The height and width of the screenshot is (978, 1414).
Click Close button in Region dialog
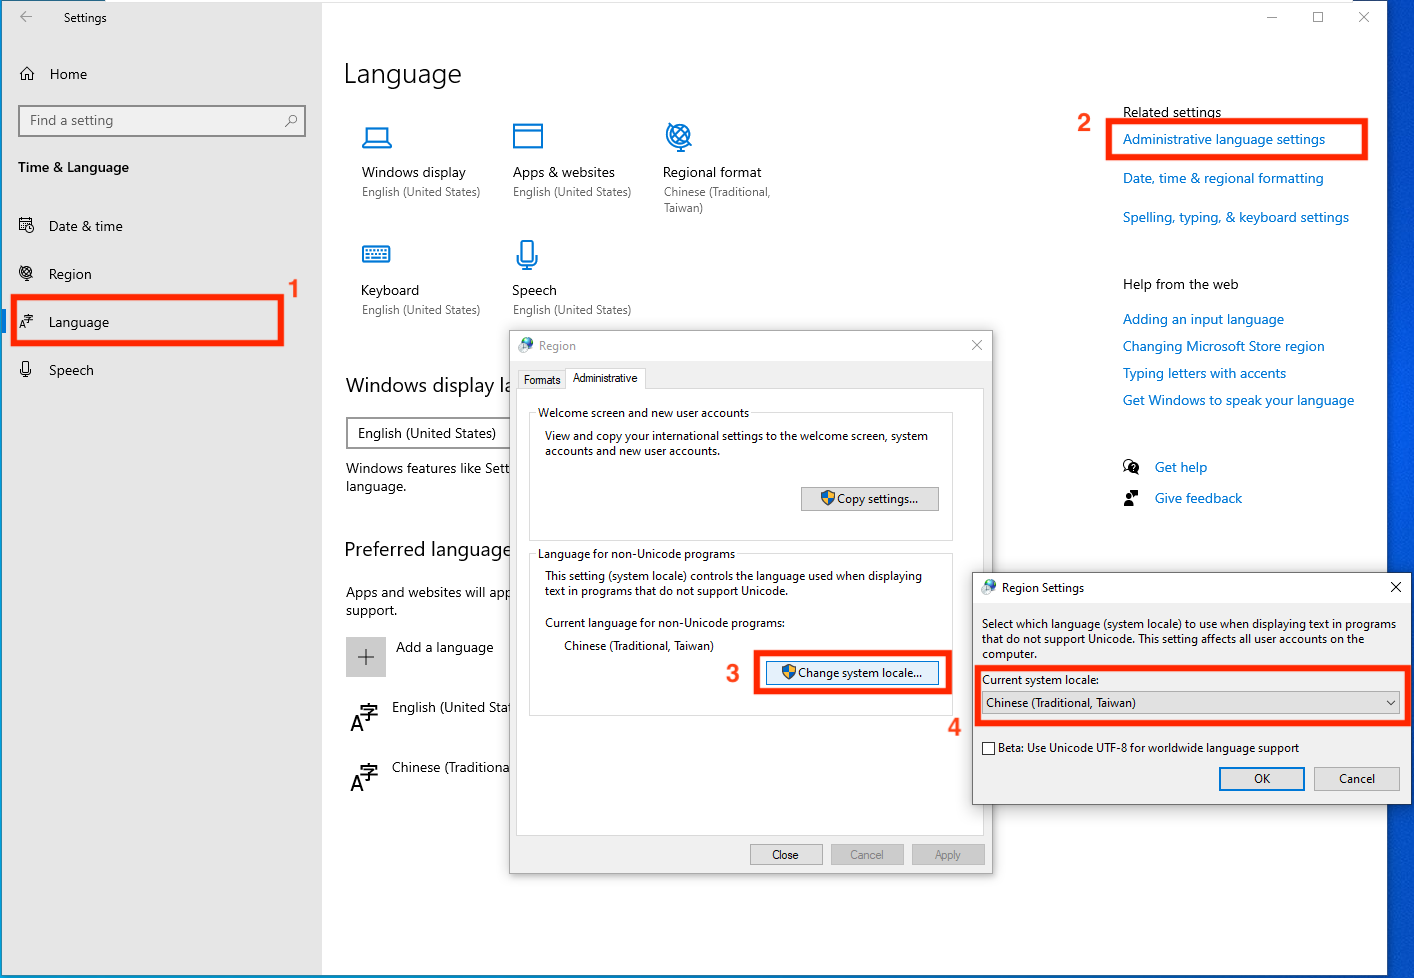point(786,855)
